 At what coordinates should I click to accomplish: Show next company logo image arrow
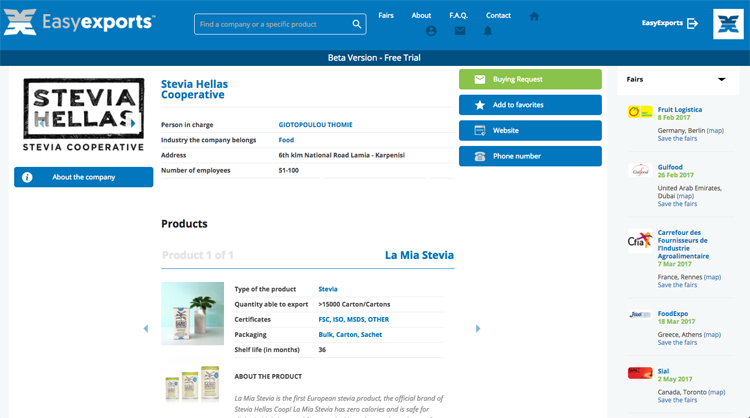(133, 123)
